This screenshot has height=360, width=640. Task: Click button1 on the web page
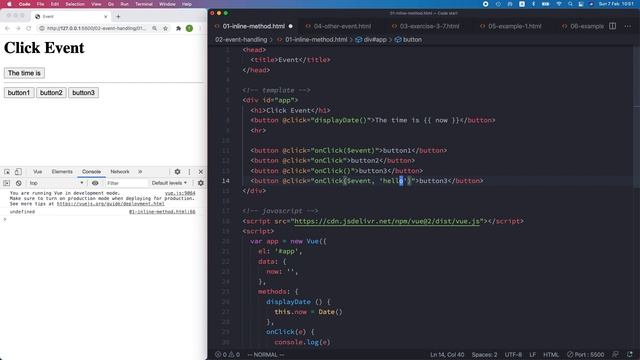pos(19,93)
